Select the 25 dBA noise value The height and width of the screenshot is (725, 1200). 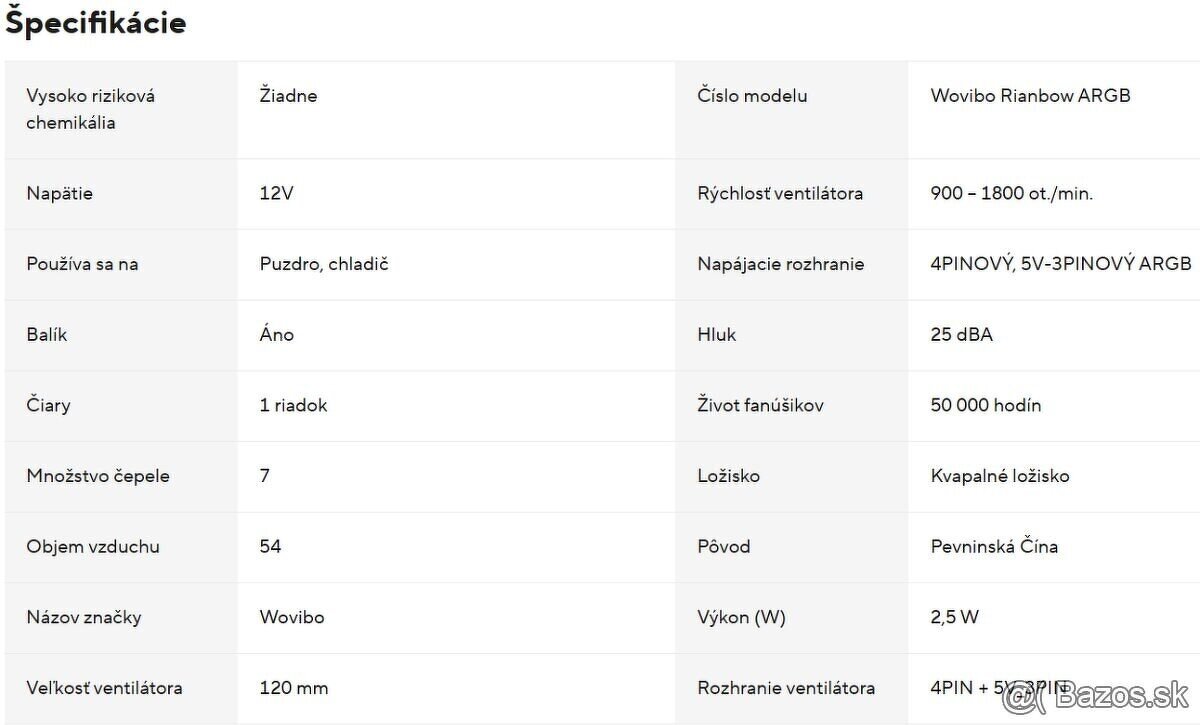[961, 335]
